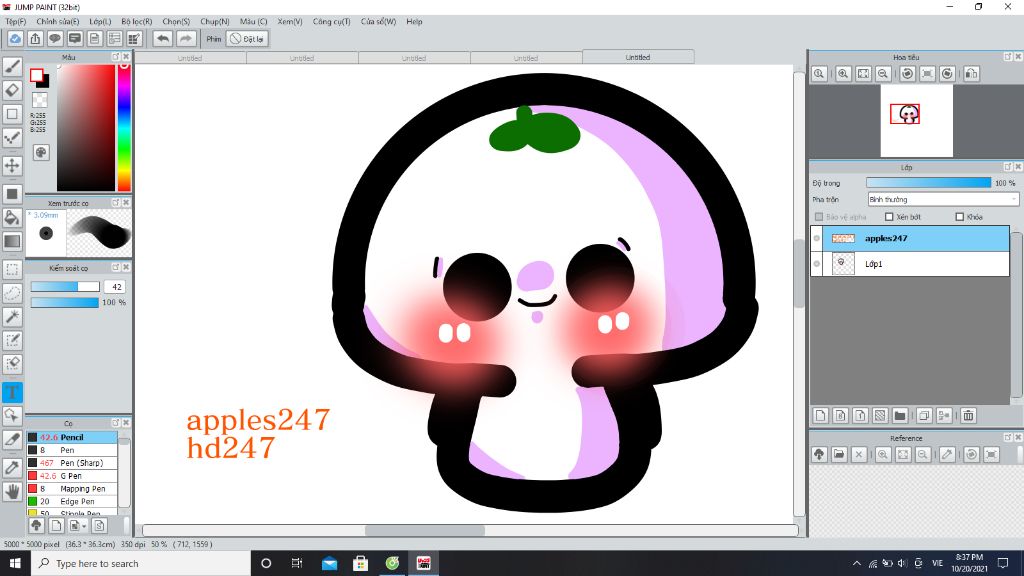Select the Brush tool in left toolbar

[12, 67]
